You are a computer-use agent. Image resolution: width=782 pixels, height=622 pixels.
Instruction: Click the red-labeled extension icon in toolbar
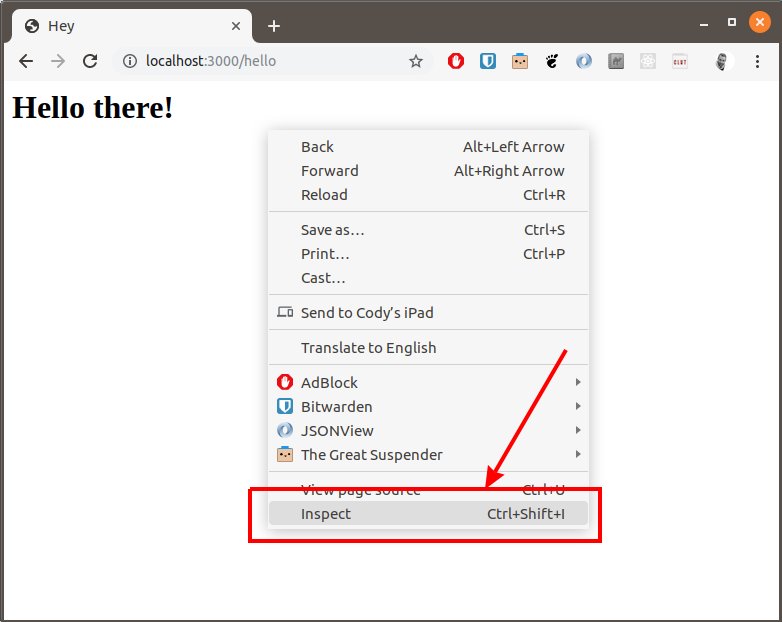click(680, 61)
